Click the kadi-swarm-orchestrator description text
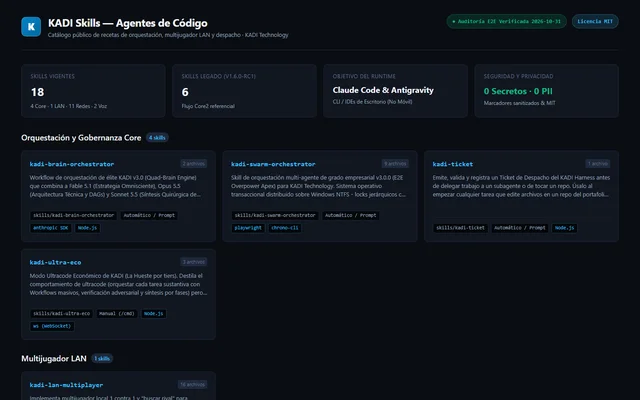Screen dimensions: 640x400 click(318, 186)
